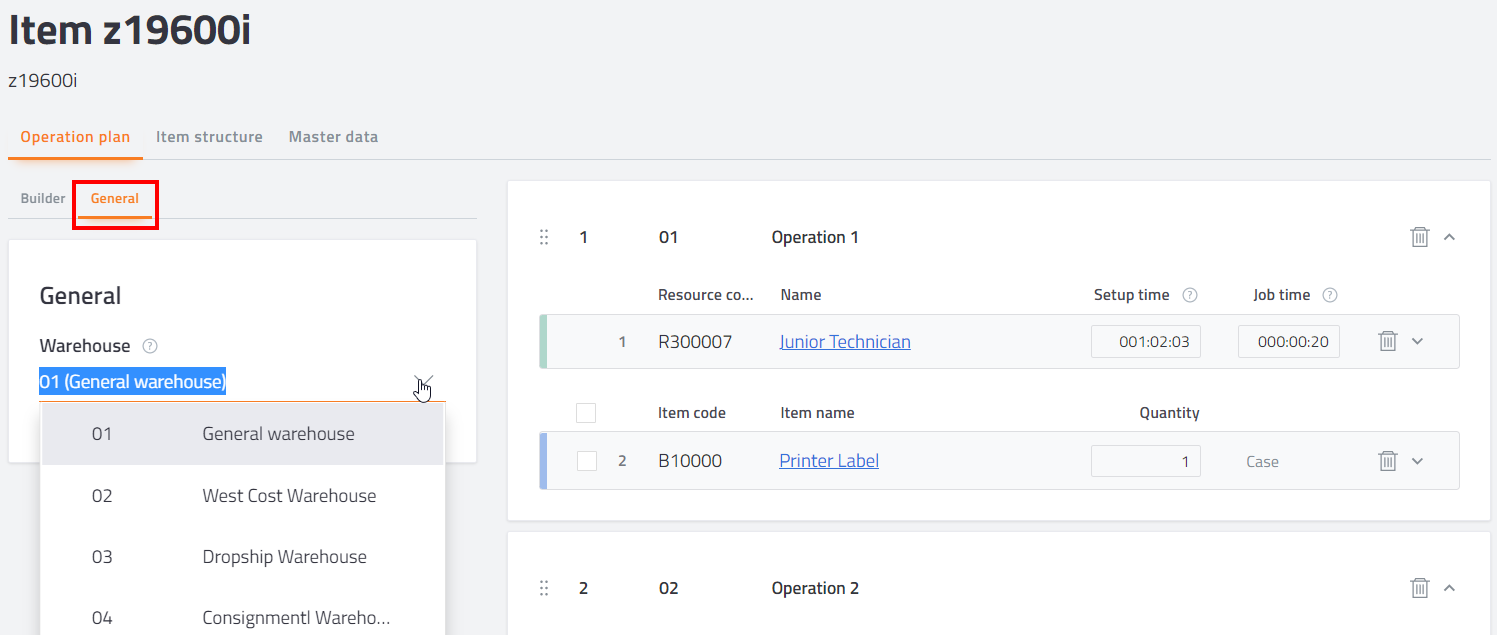The height and width of the screenshot is (635, 1497).
Task: Choose 02 West Cost Warehouse option
Action: (x=242, y=496)
